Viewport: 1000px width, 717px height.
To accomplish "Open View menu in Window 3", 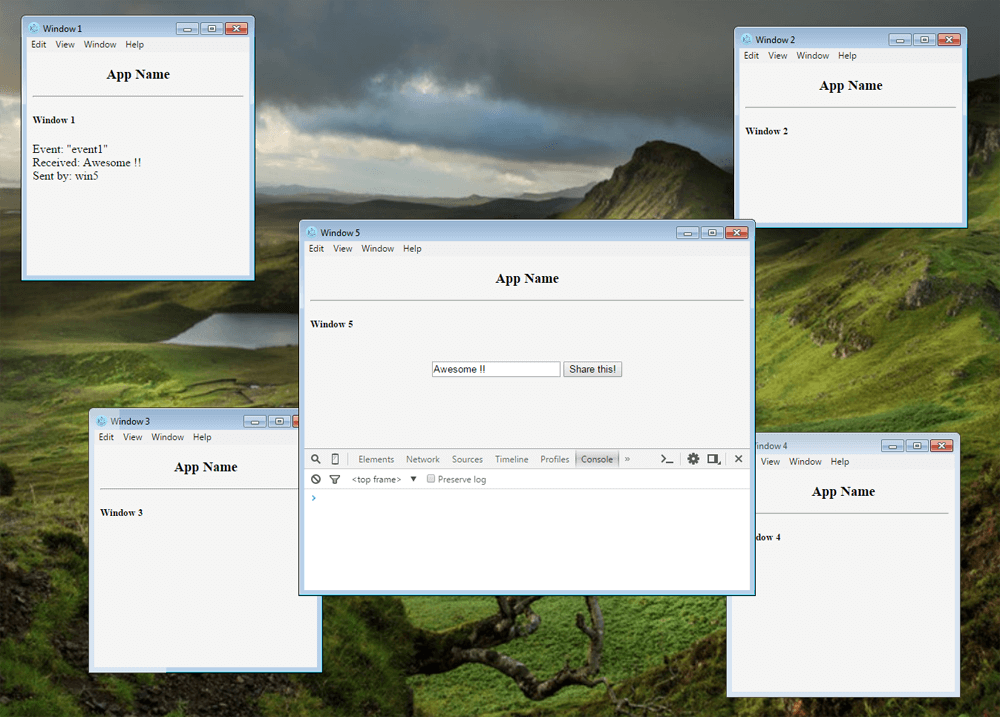I will pyautogui.click(x=133, y=437).
